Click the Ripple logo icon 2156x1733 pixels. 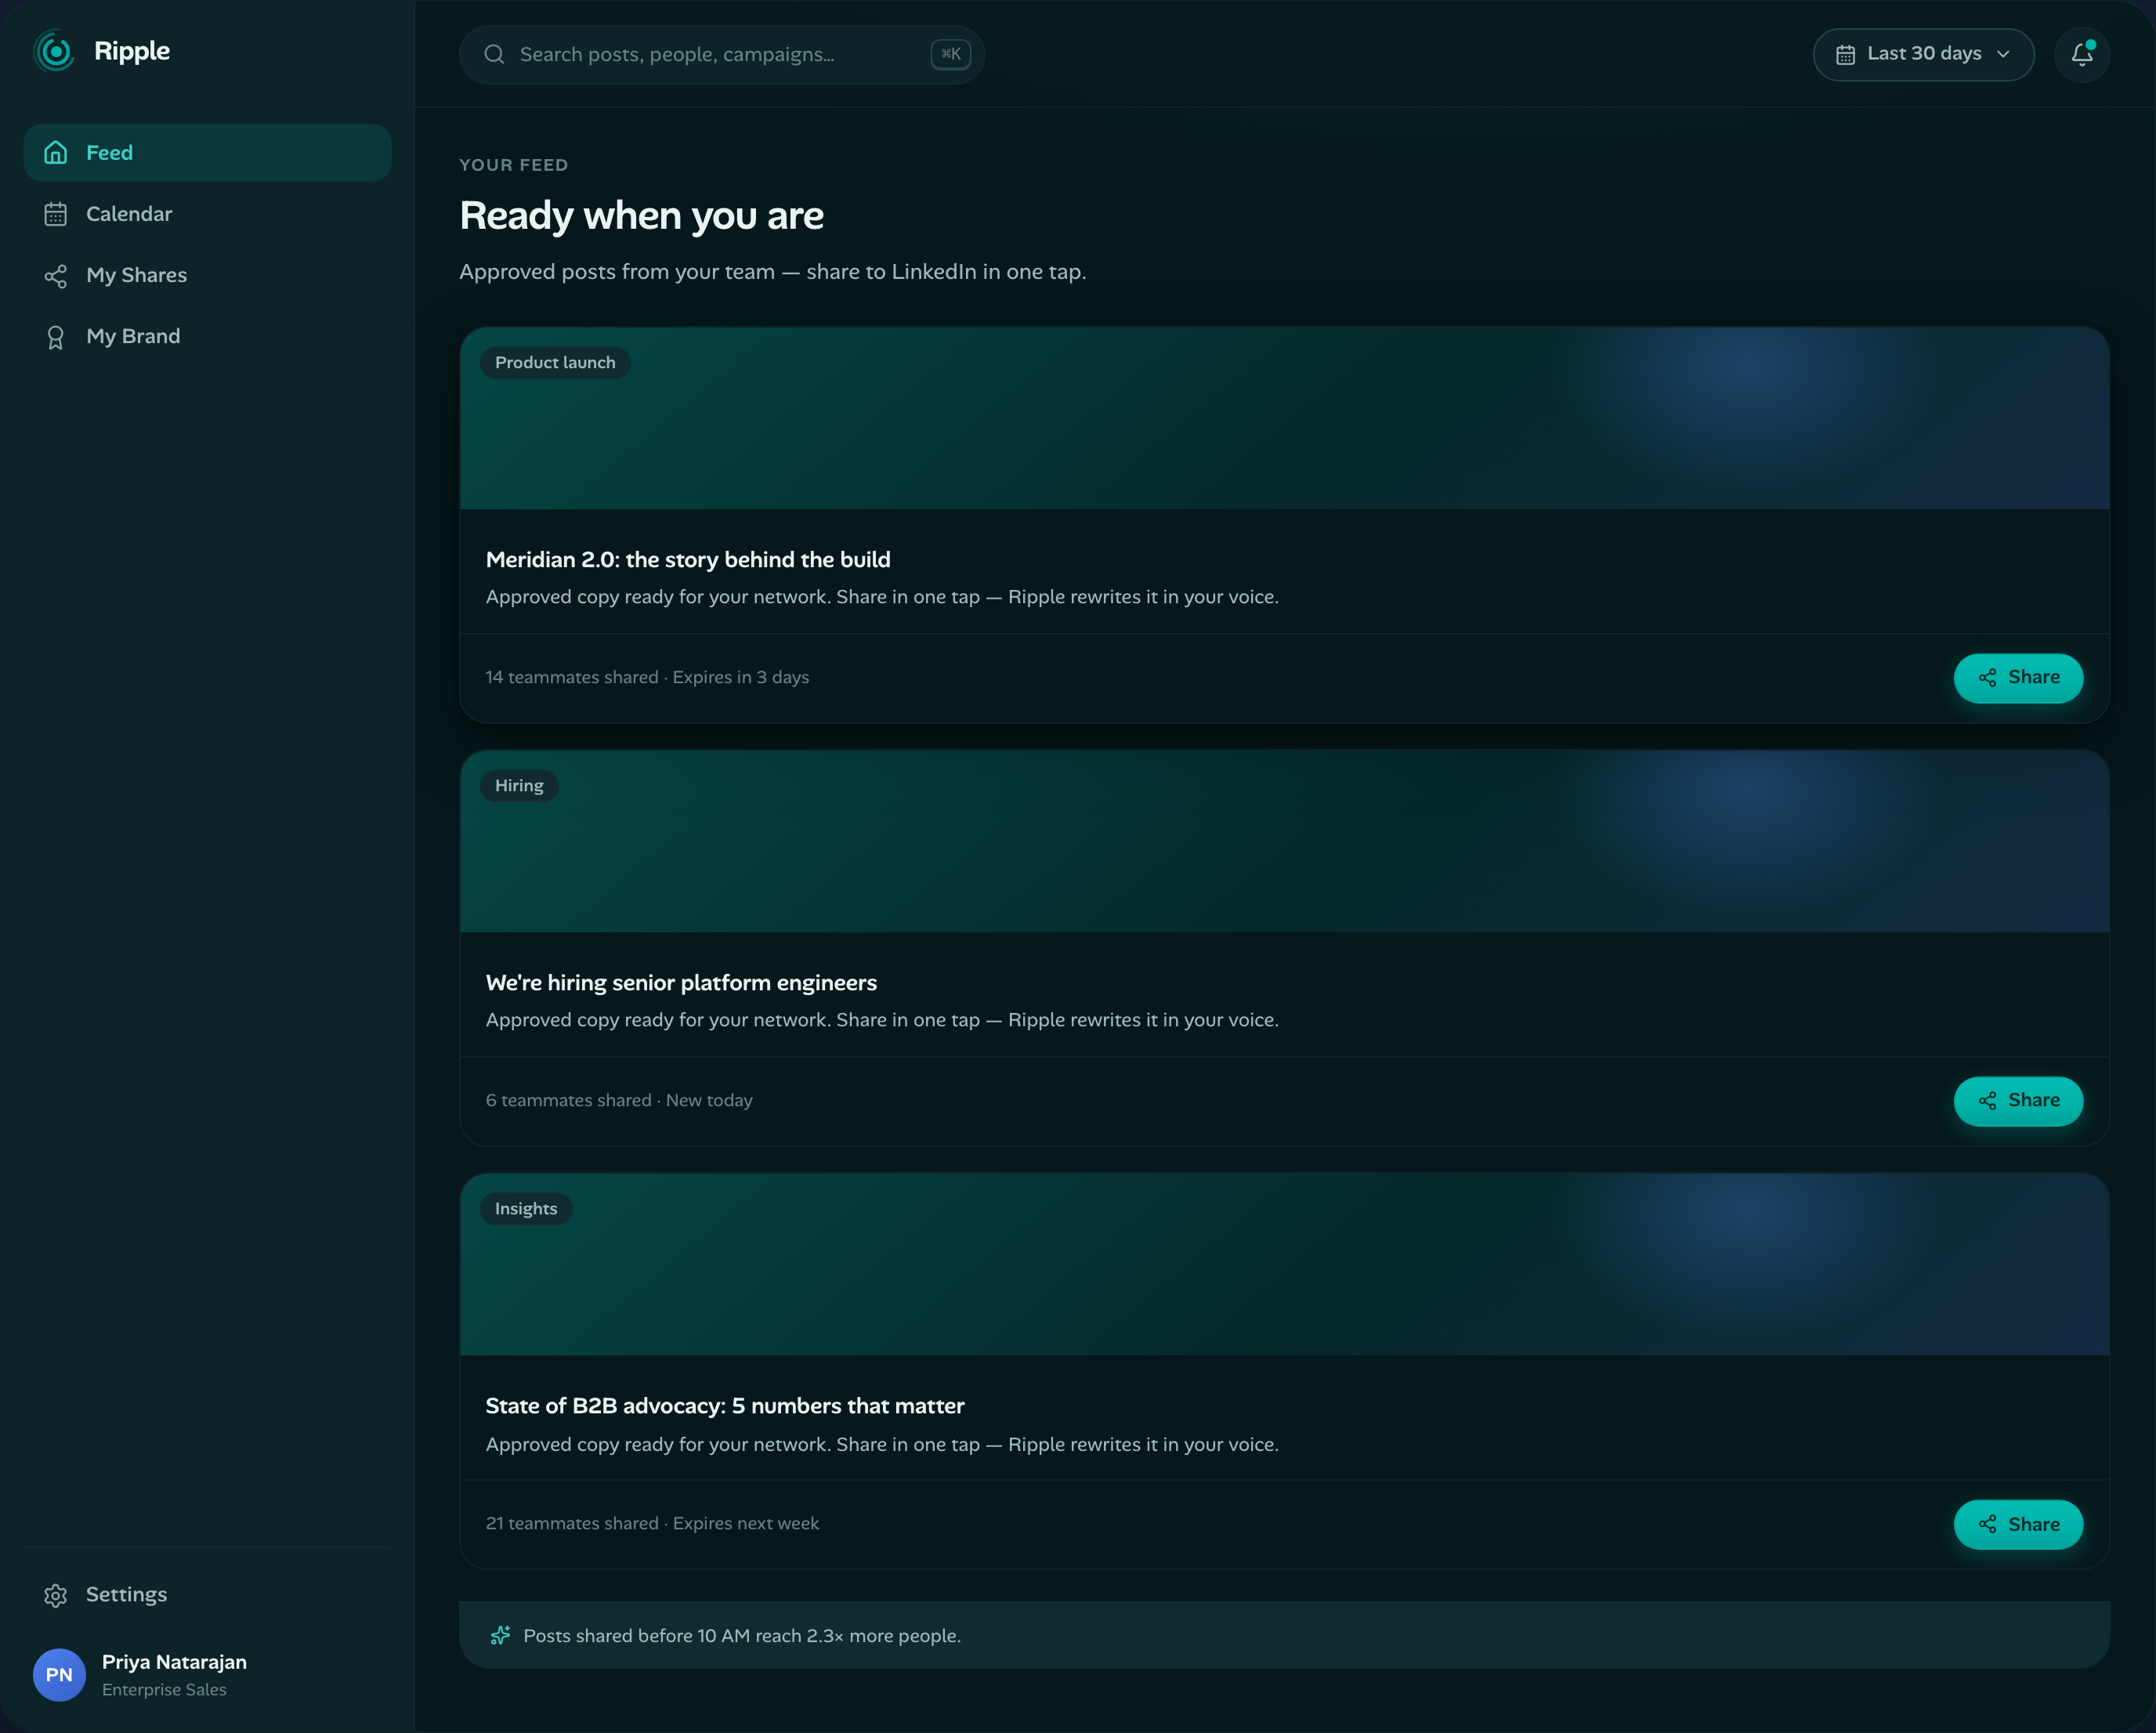(54, 51)
